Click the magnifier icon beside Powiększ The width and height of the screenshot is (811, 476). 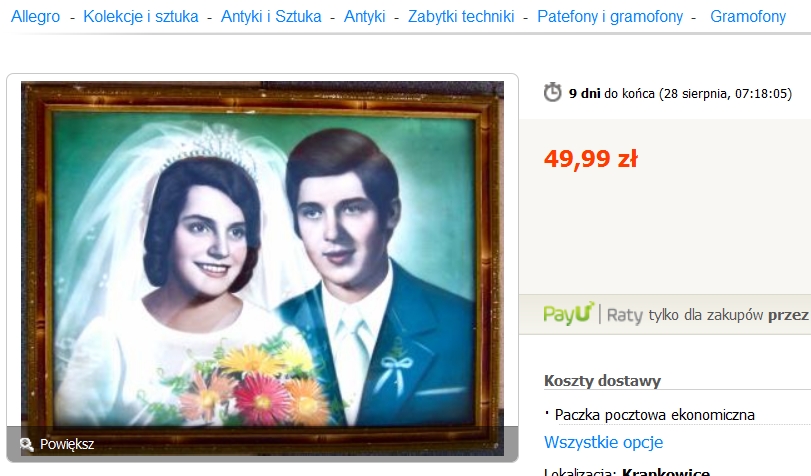(27, 444)
